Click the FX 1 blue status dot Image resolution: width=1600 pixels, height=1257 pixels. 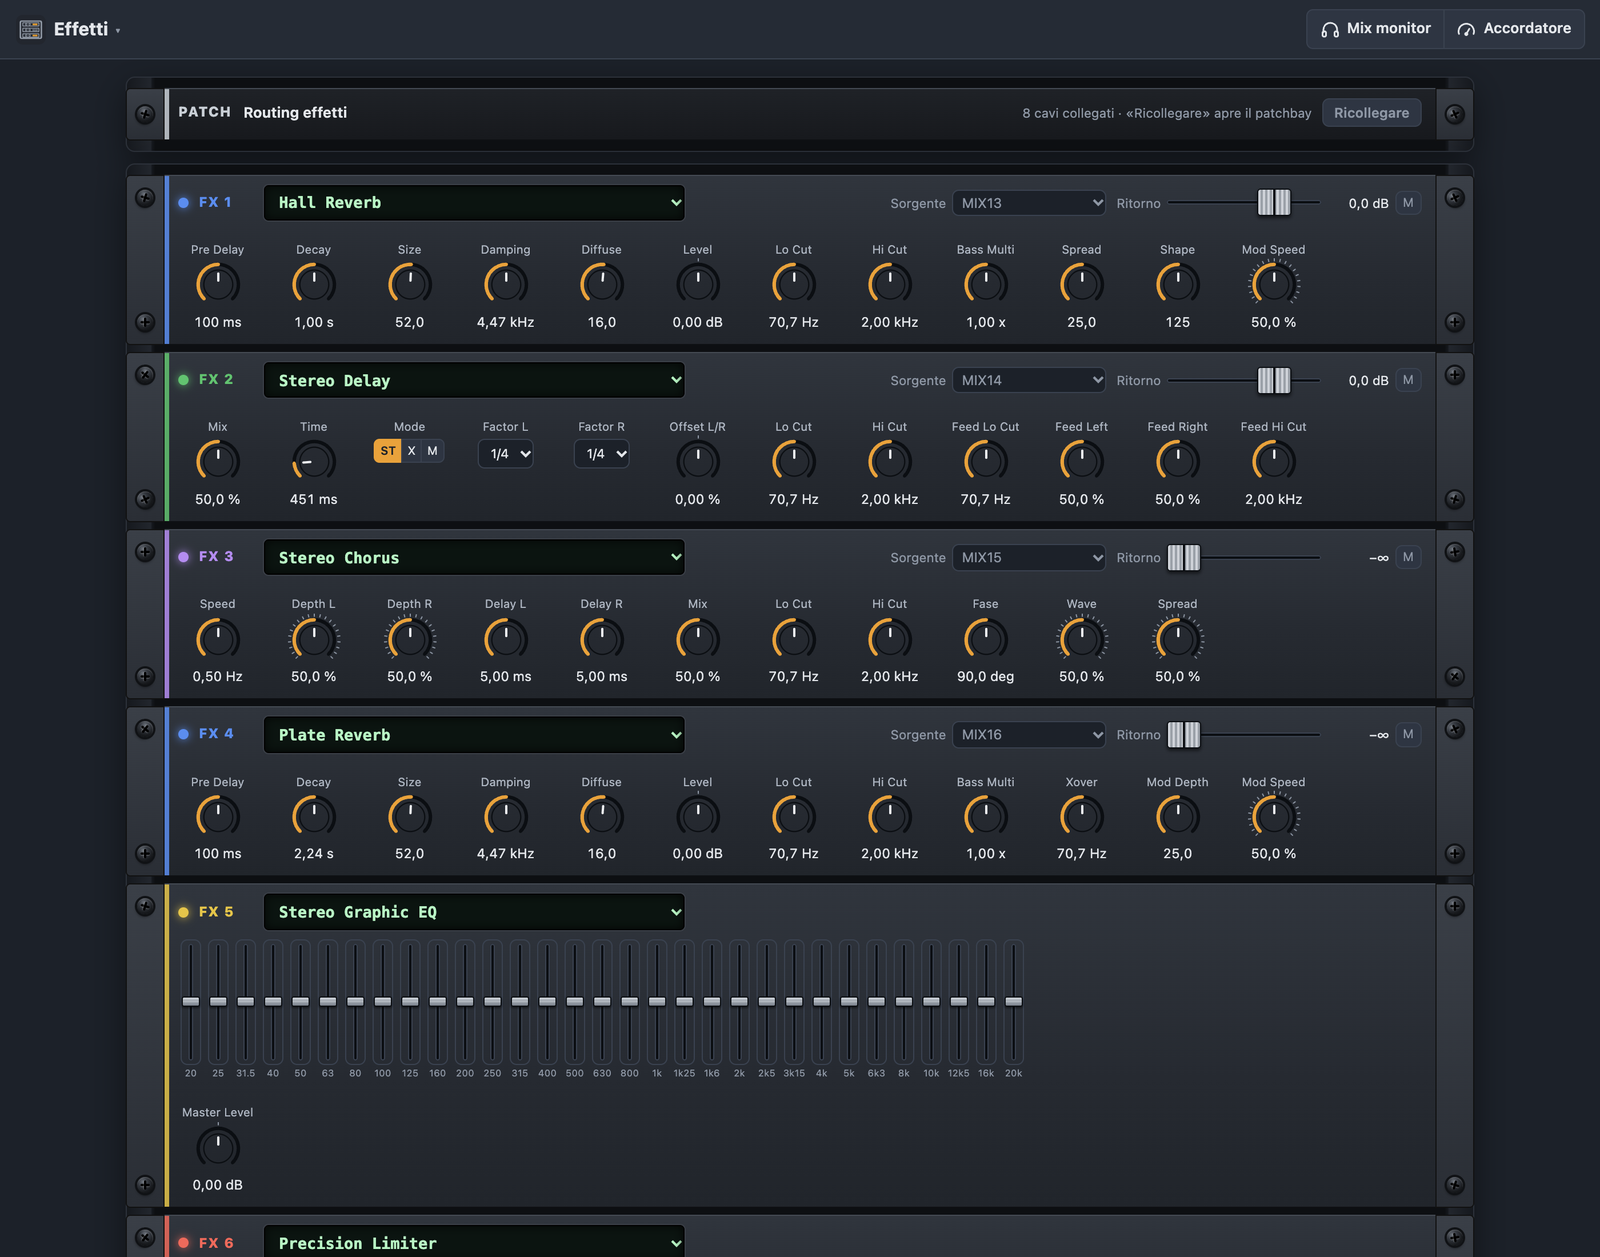183,202
